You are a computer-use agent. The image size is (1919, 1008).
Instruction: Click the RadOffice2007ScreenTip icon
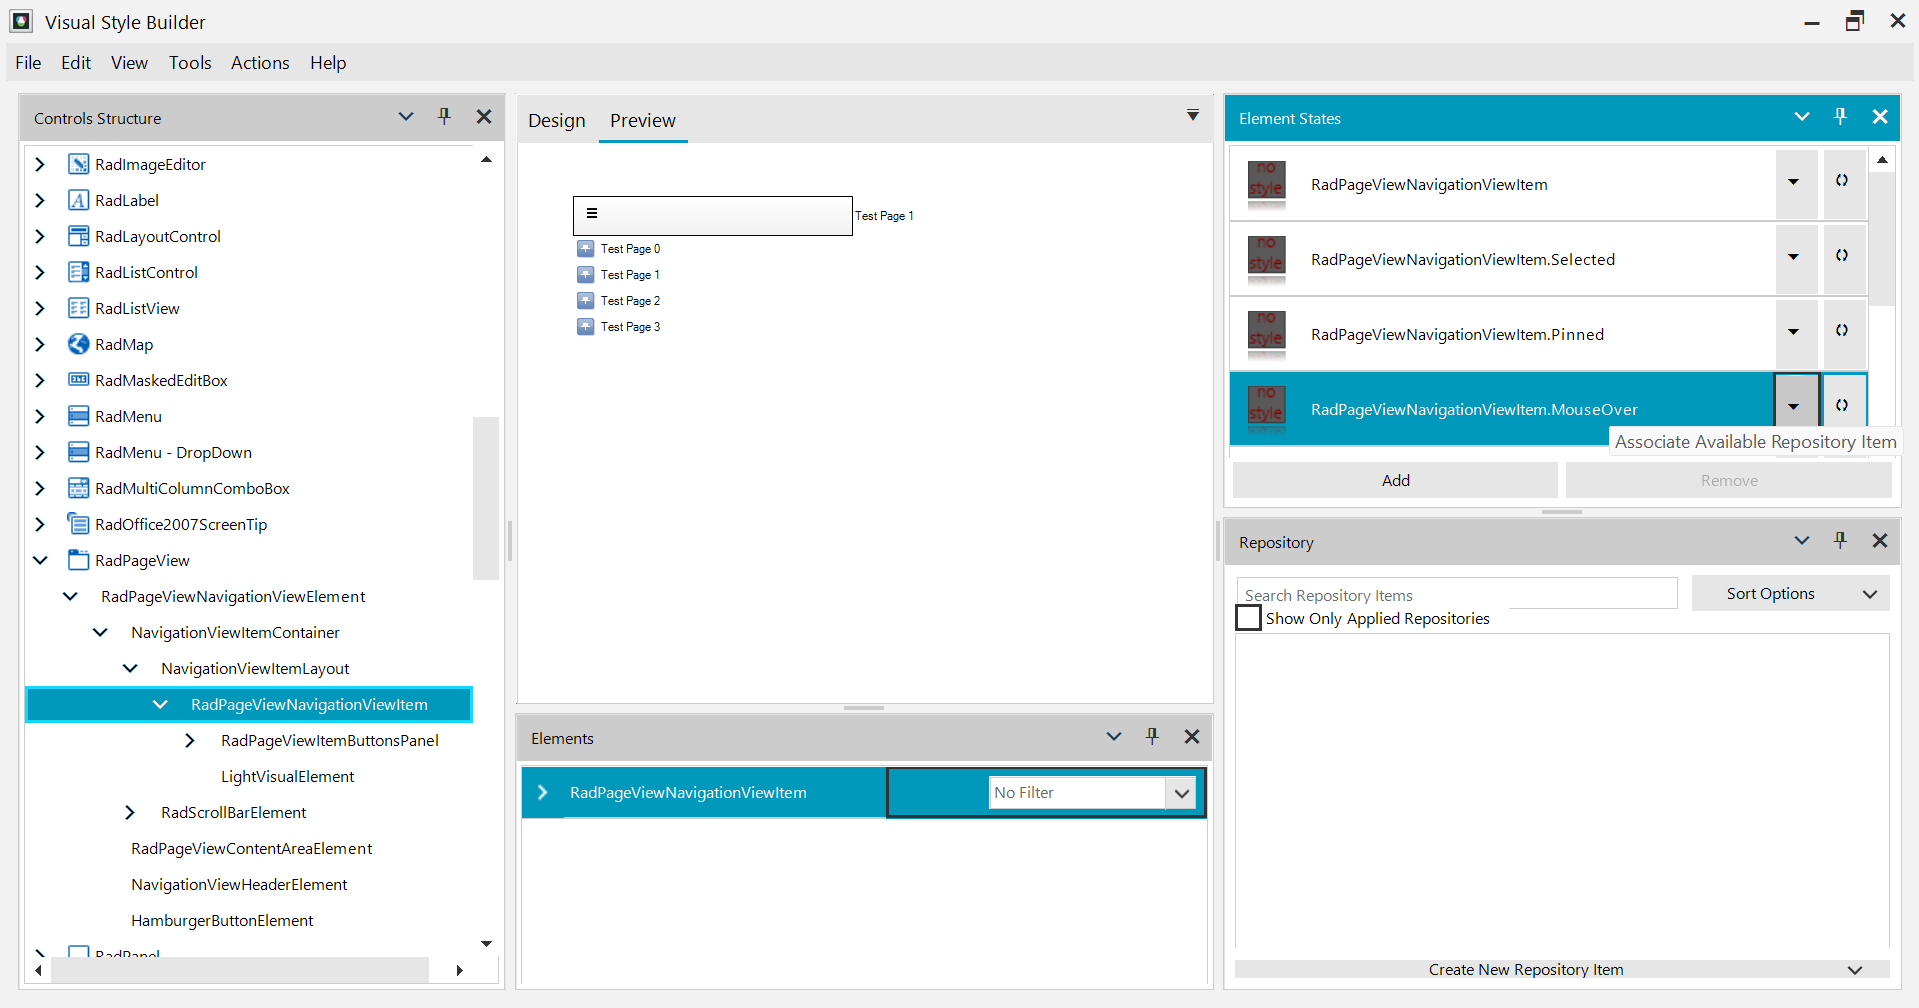click(x=78, y=524)
